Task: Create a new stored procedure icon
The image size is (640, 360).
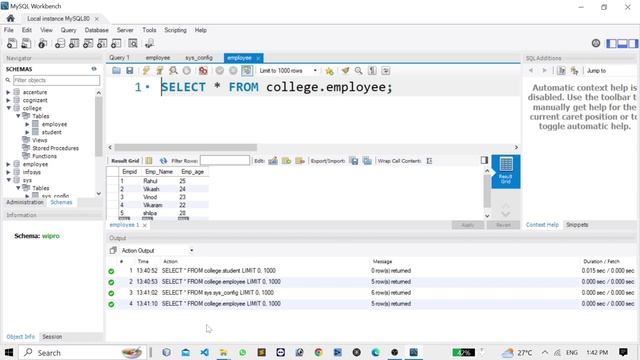Action: tap(102, 43)
